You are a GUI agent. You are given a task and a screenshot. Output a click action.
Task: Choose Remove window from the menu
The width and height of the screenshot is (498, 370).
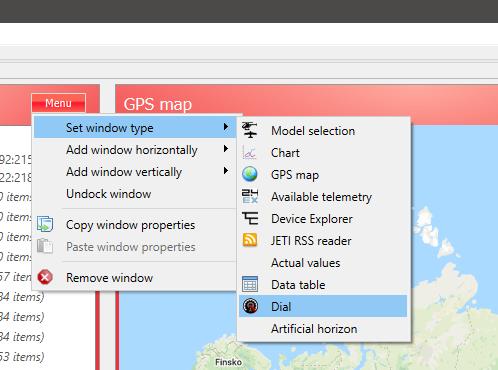click(x=135, y=277)
